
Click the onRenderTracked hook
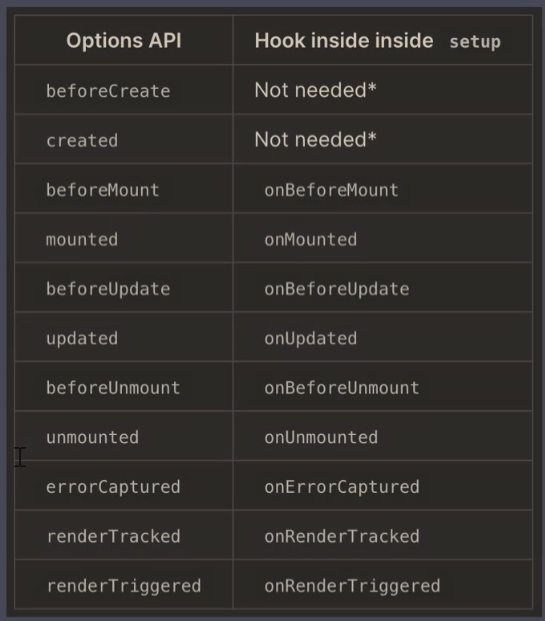(342, 536)
